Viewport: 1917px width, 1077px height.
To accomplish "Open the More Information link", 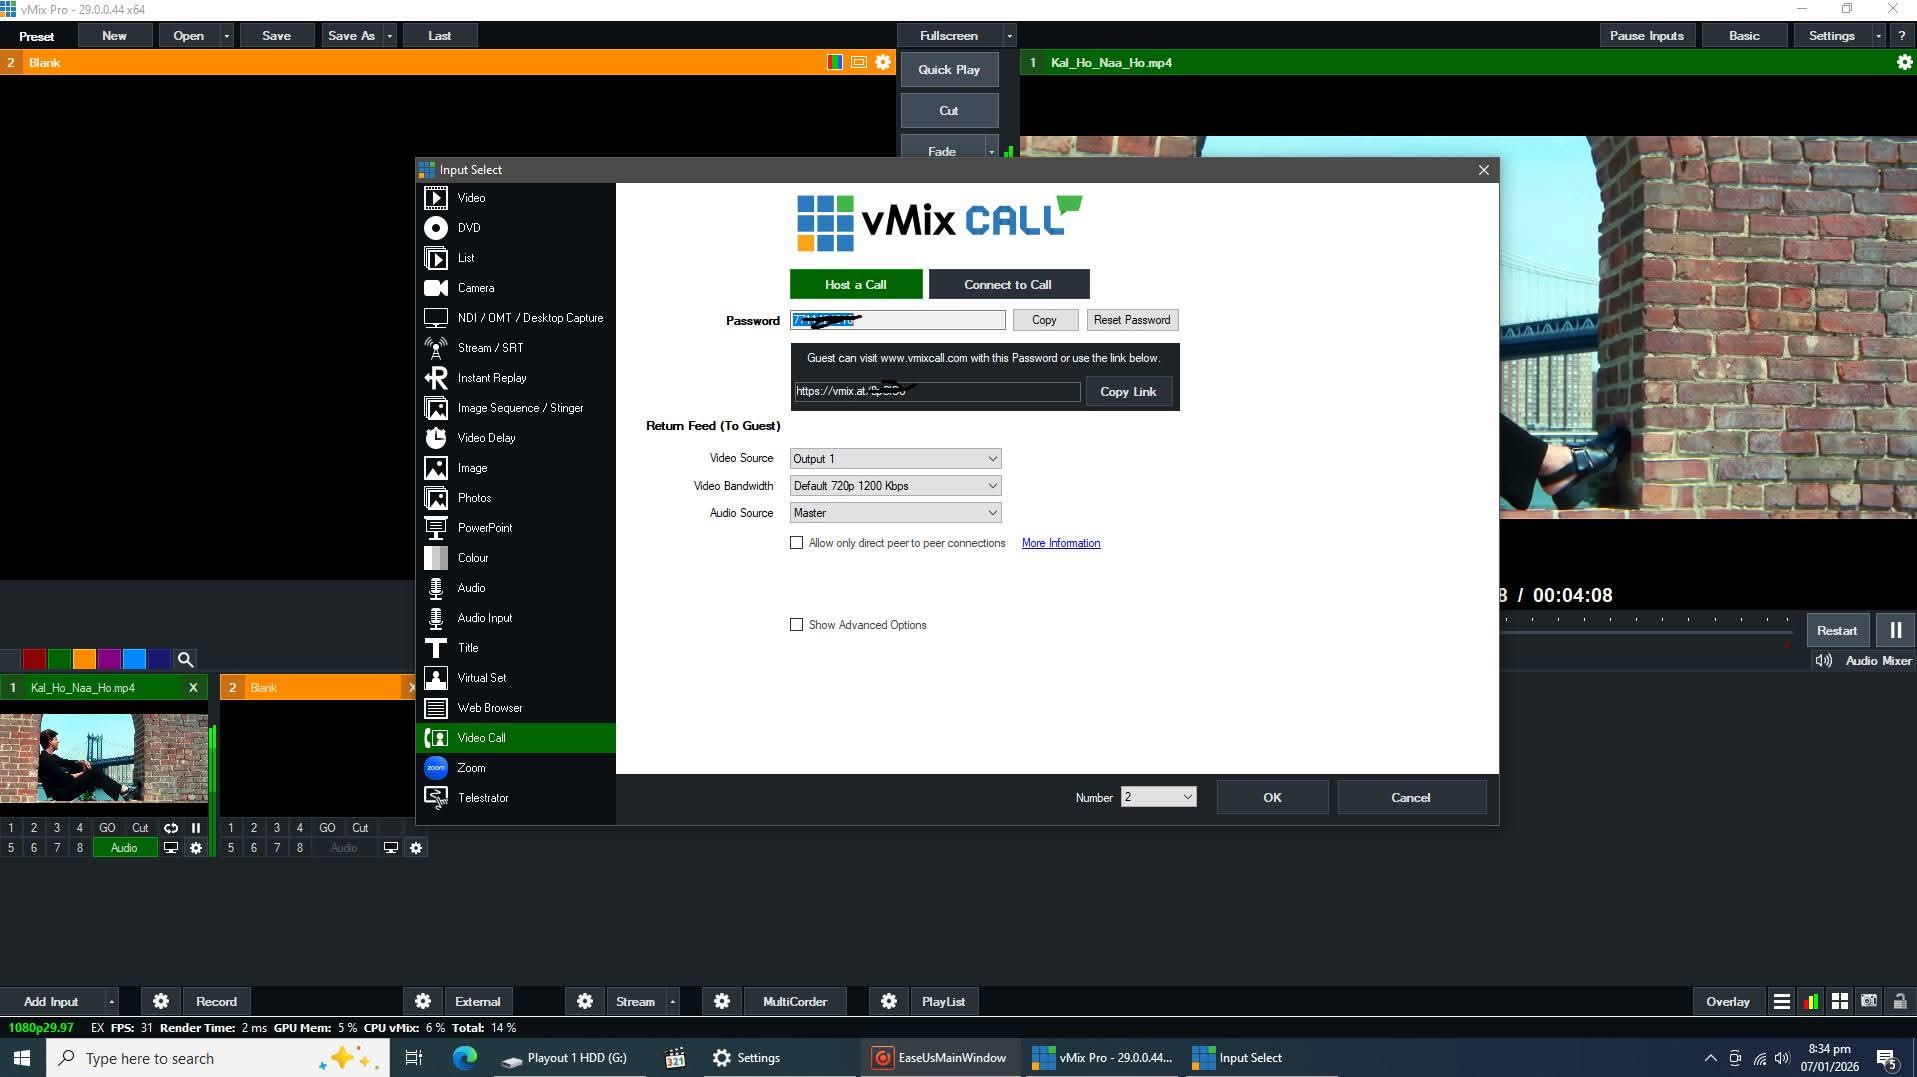I will coord(1060,543).
